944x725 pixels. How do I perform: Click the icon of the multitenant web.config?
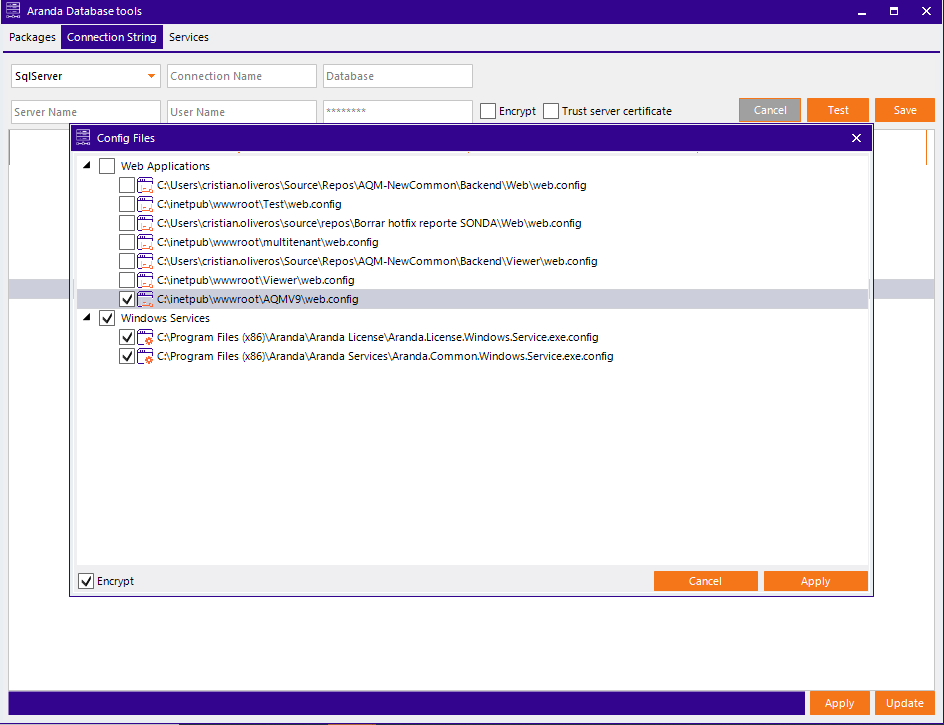click(145, 242)
